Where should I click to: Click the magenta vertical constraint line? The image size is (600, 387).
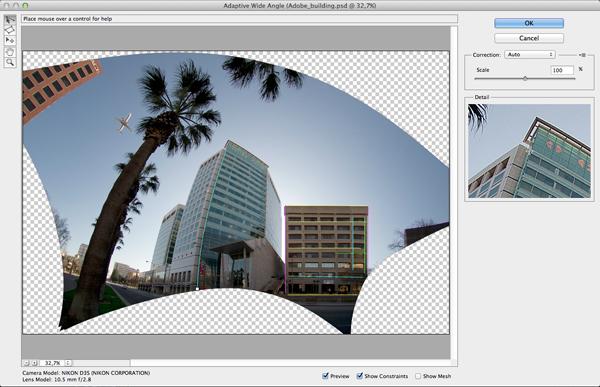[x=285, y=249]
